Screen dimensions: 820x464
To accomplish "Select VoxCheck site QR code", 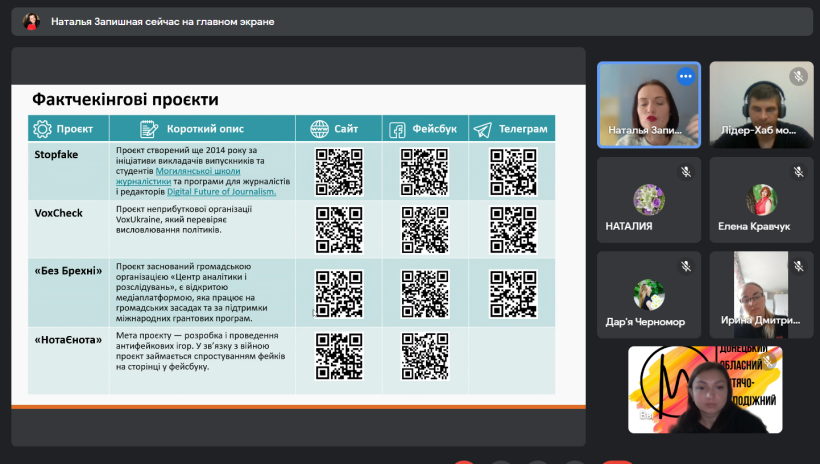I will click(339, 229).
